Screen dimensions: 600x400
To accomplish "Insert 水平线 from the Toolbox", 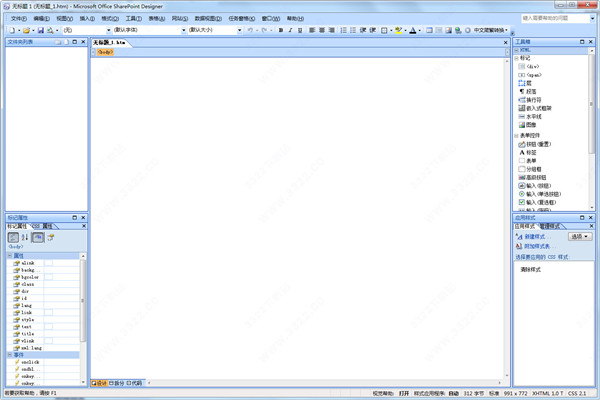I will point(530,116).
